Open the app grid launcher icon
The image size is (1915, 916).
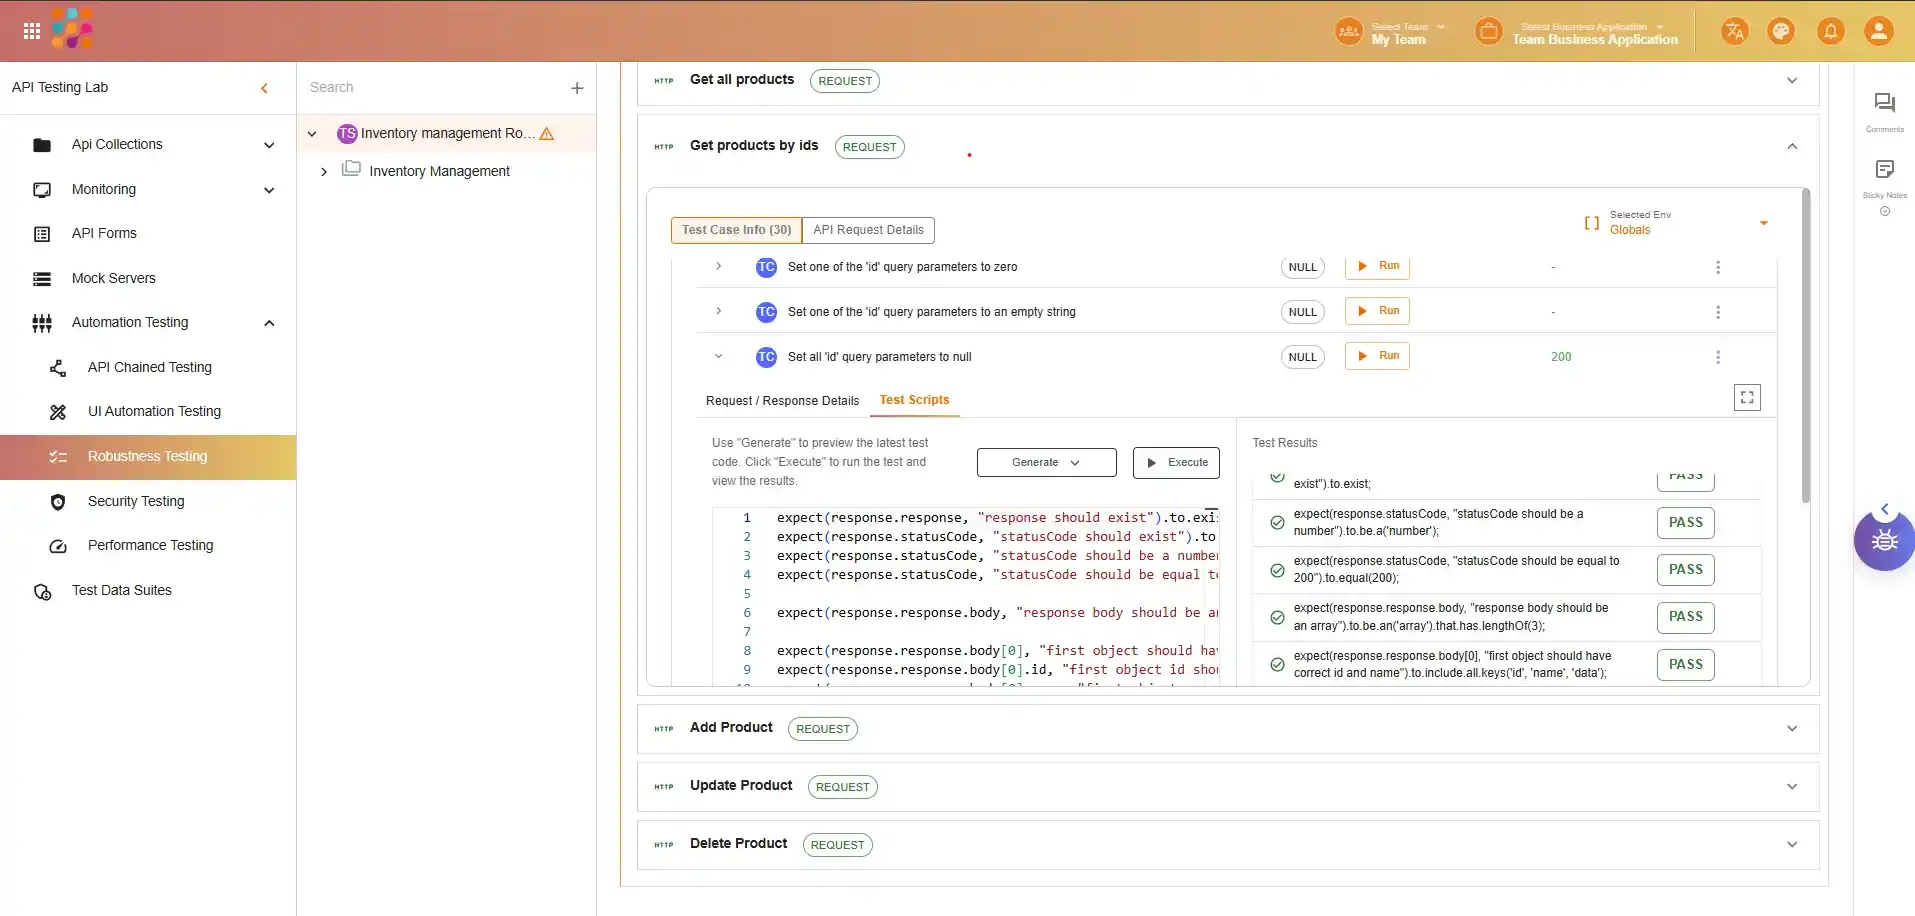point(32,31)
